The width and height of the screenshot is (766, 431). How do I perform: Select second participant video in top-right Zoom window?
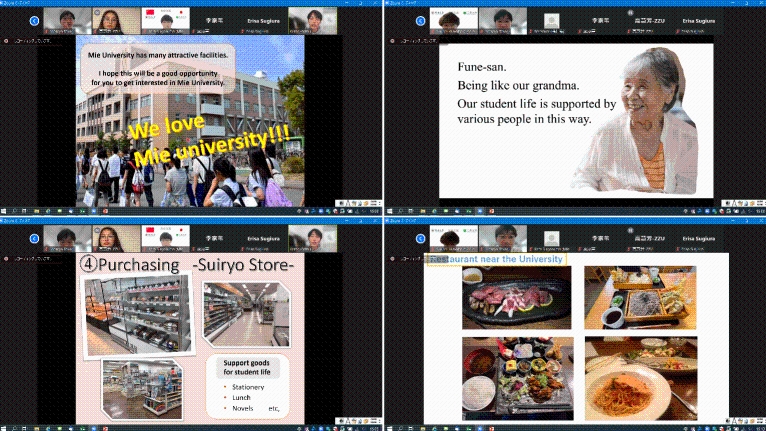tap(503, 21)
